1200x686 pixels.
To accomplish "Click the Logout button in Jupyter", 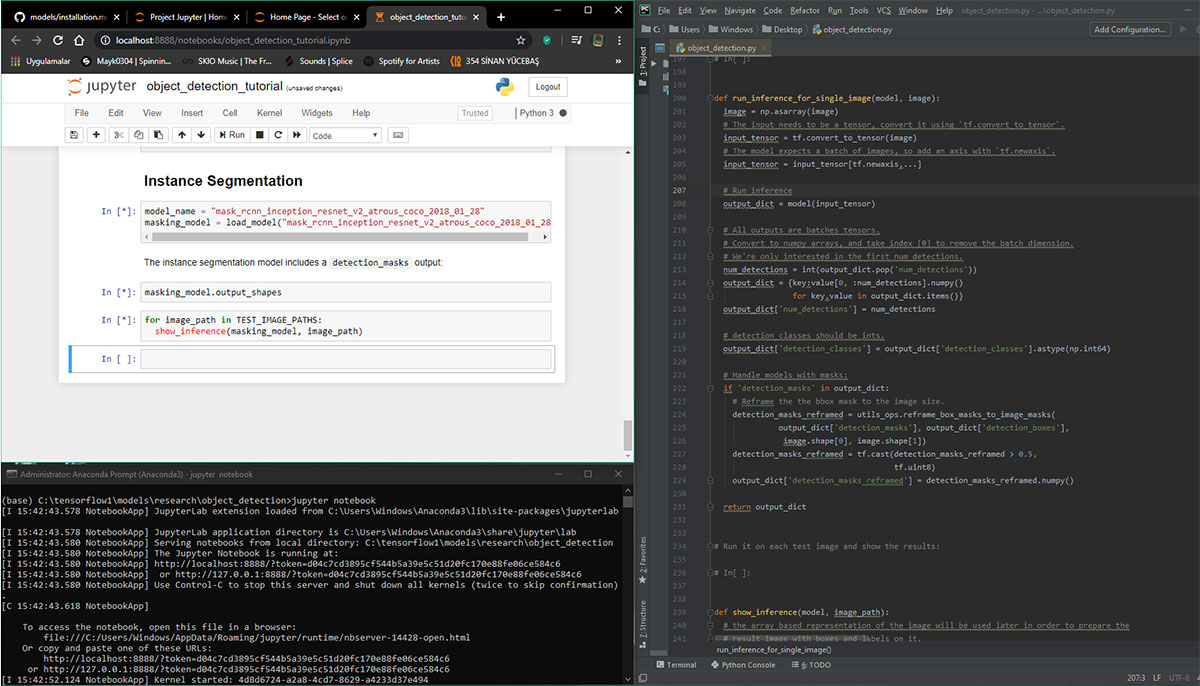I will point(548,87).
